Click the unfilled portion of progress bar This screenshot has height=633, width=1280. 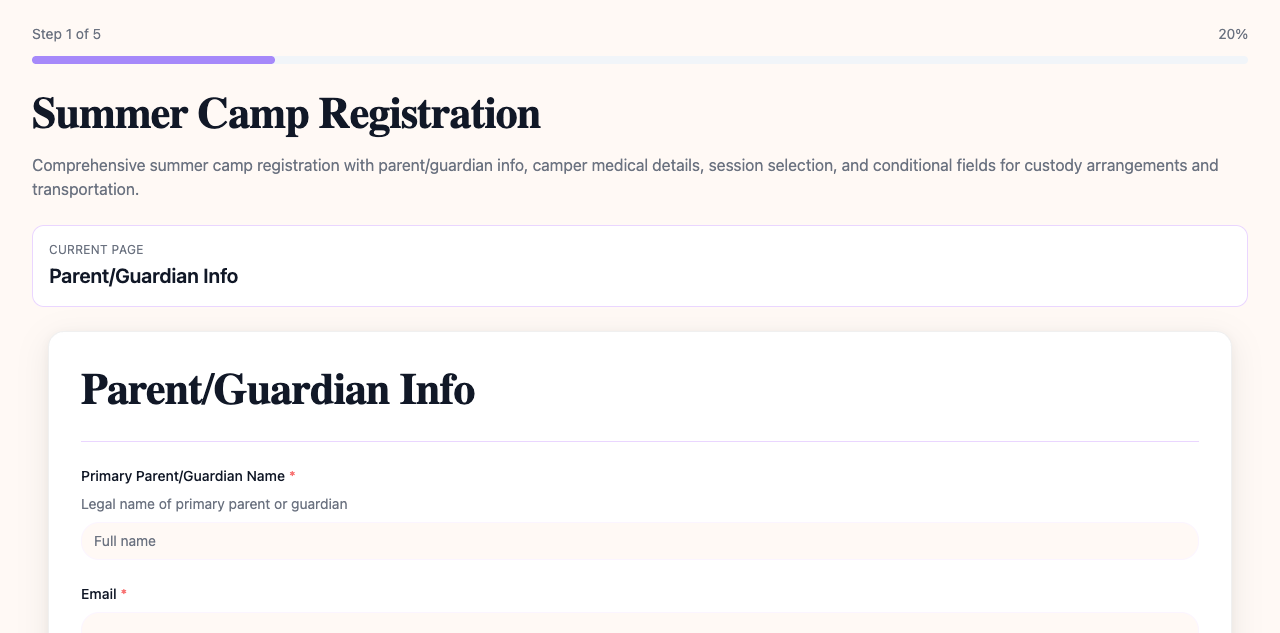click(760, 60)
